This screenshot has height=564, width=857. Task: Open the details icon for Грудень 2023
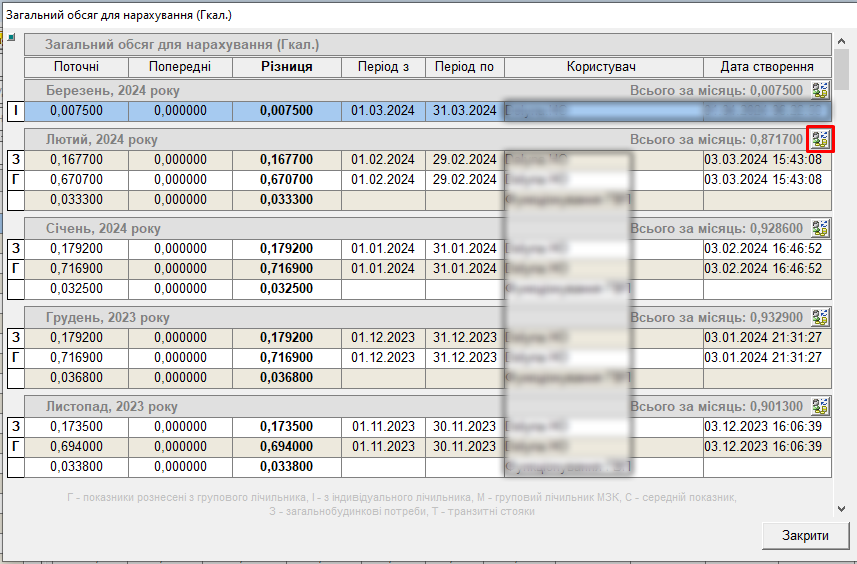click(x=821, y=317)
